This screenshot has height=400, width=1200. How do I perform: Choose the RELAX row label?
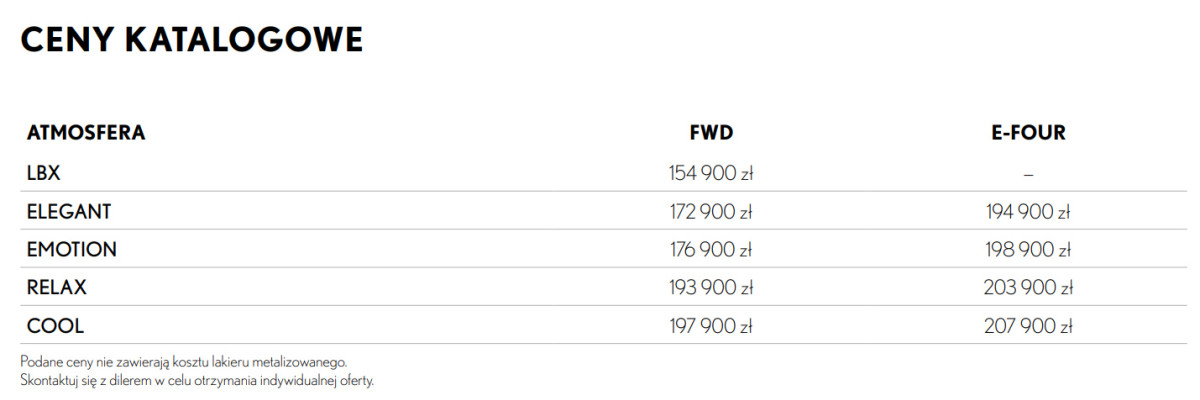coord(57,287)
